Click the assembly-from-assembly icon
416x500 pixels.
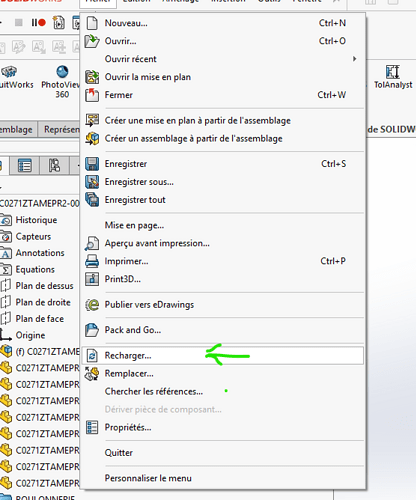click(92, 138)
